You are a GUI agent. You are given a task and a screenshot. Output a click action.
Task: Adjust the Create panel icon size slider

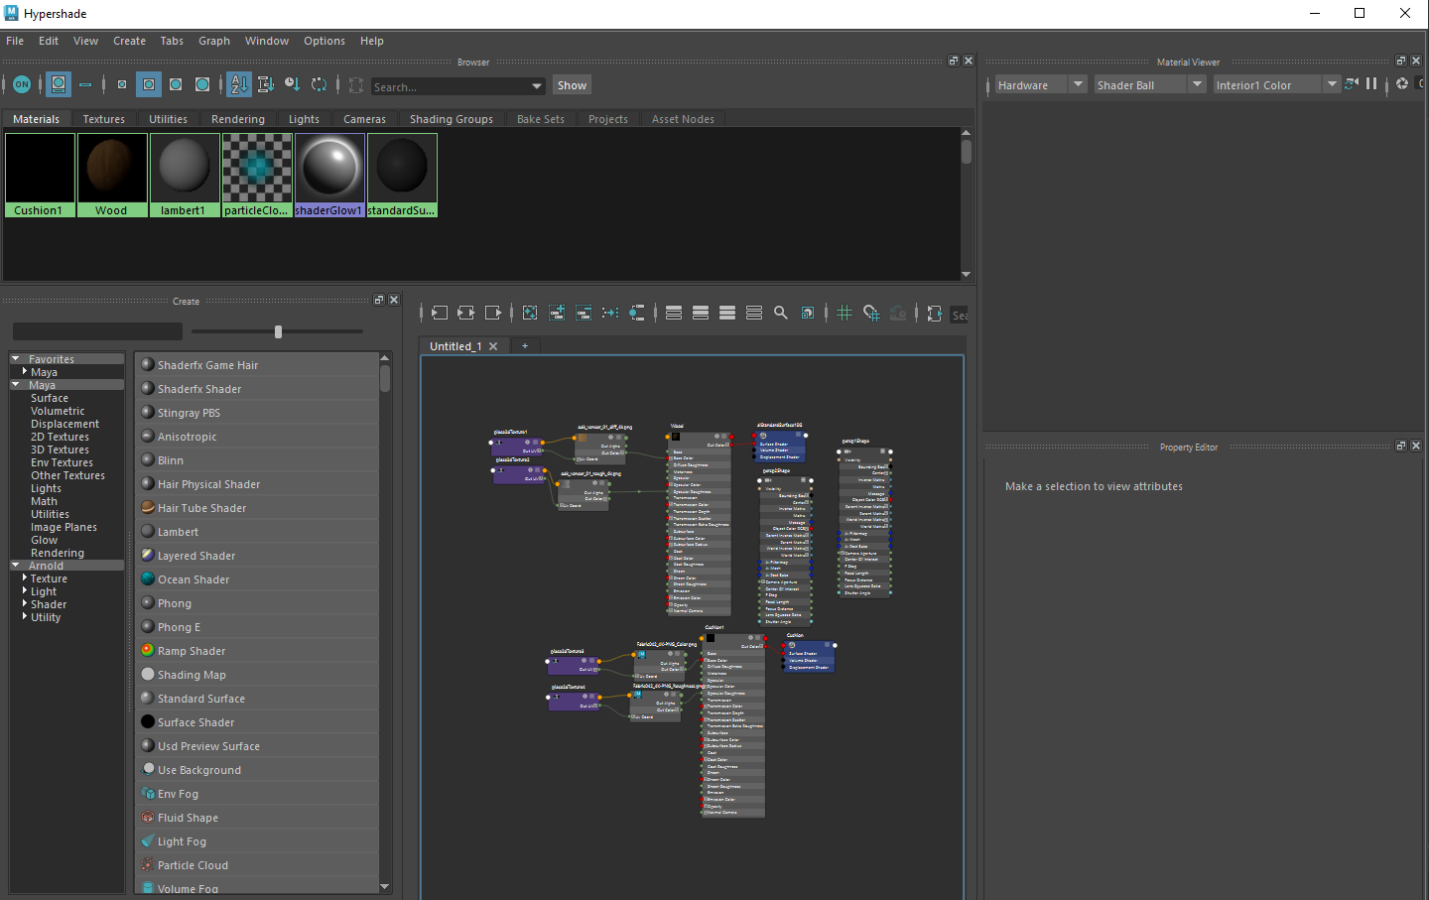[x=278, y=332]
